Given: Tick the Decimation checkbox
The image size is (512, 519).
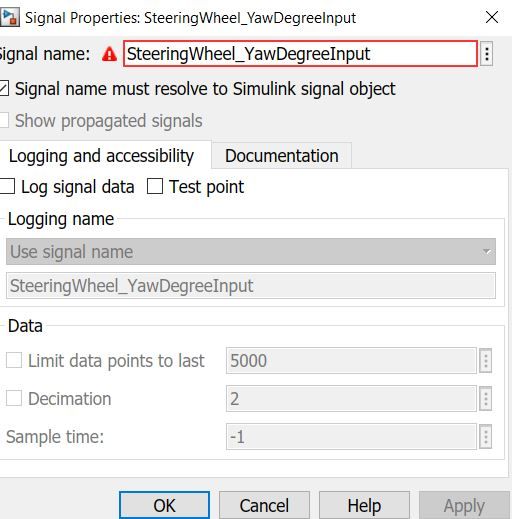Looking at the screenshot, I should click(14, 398).
